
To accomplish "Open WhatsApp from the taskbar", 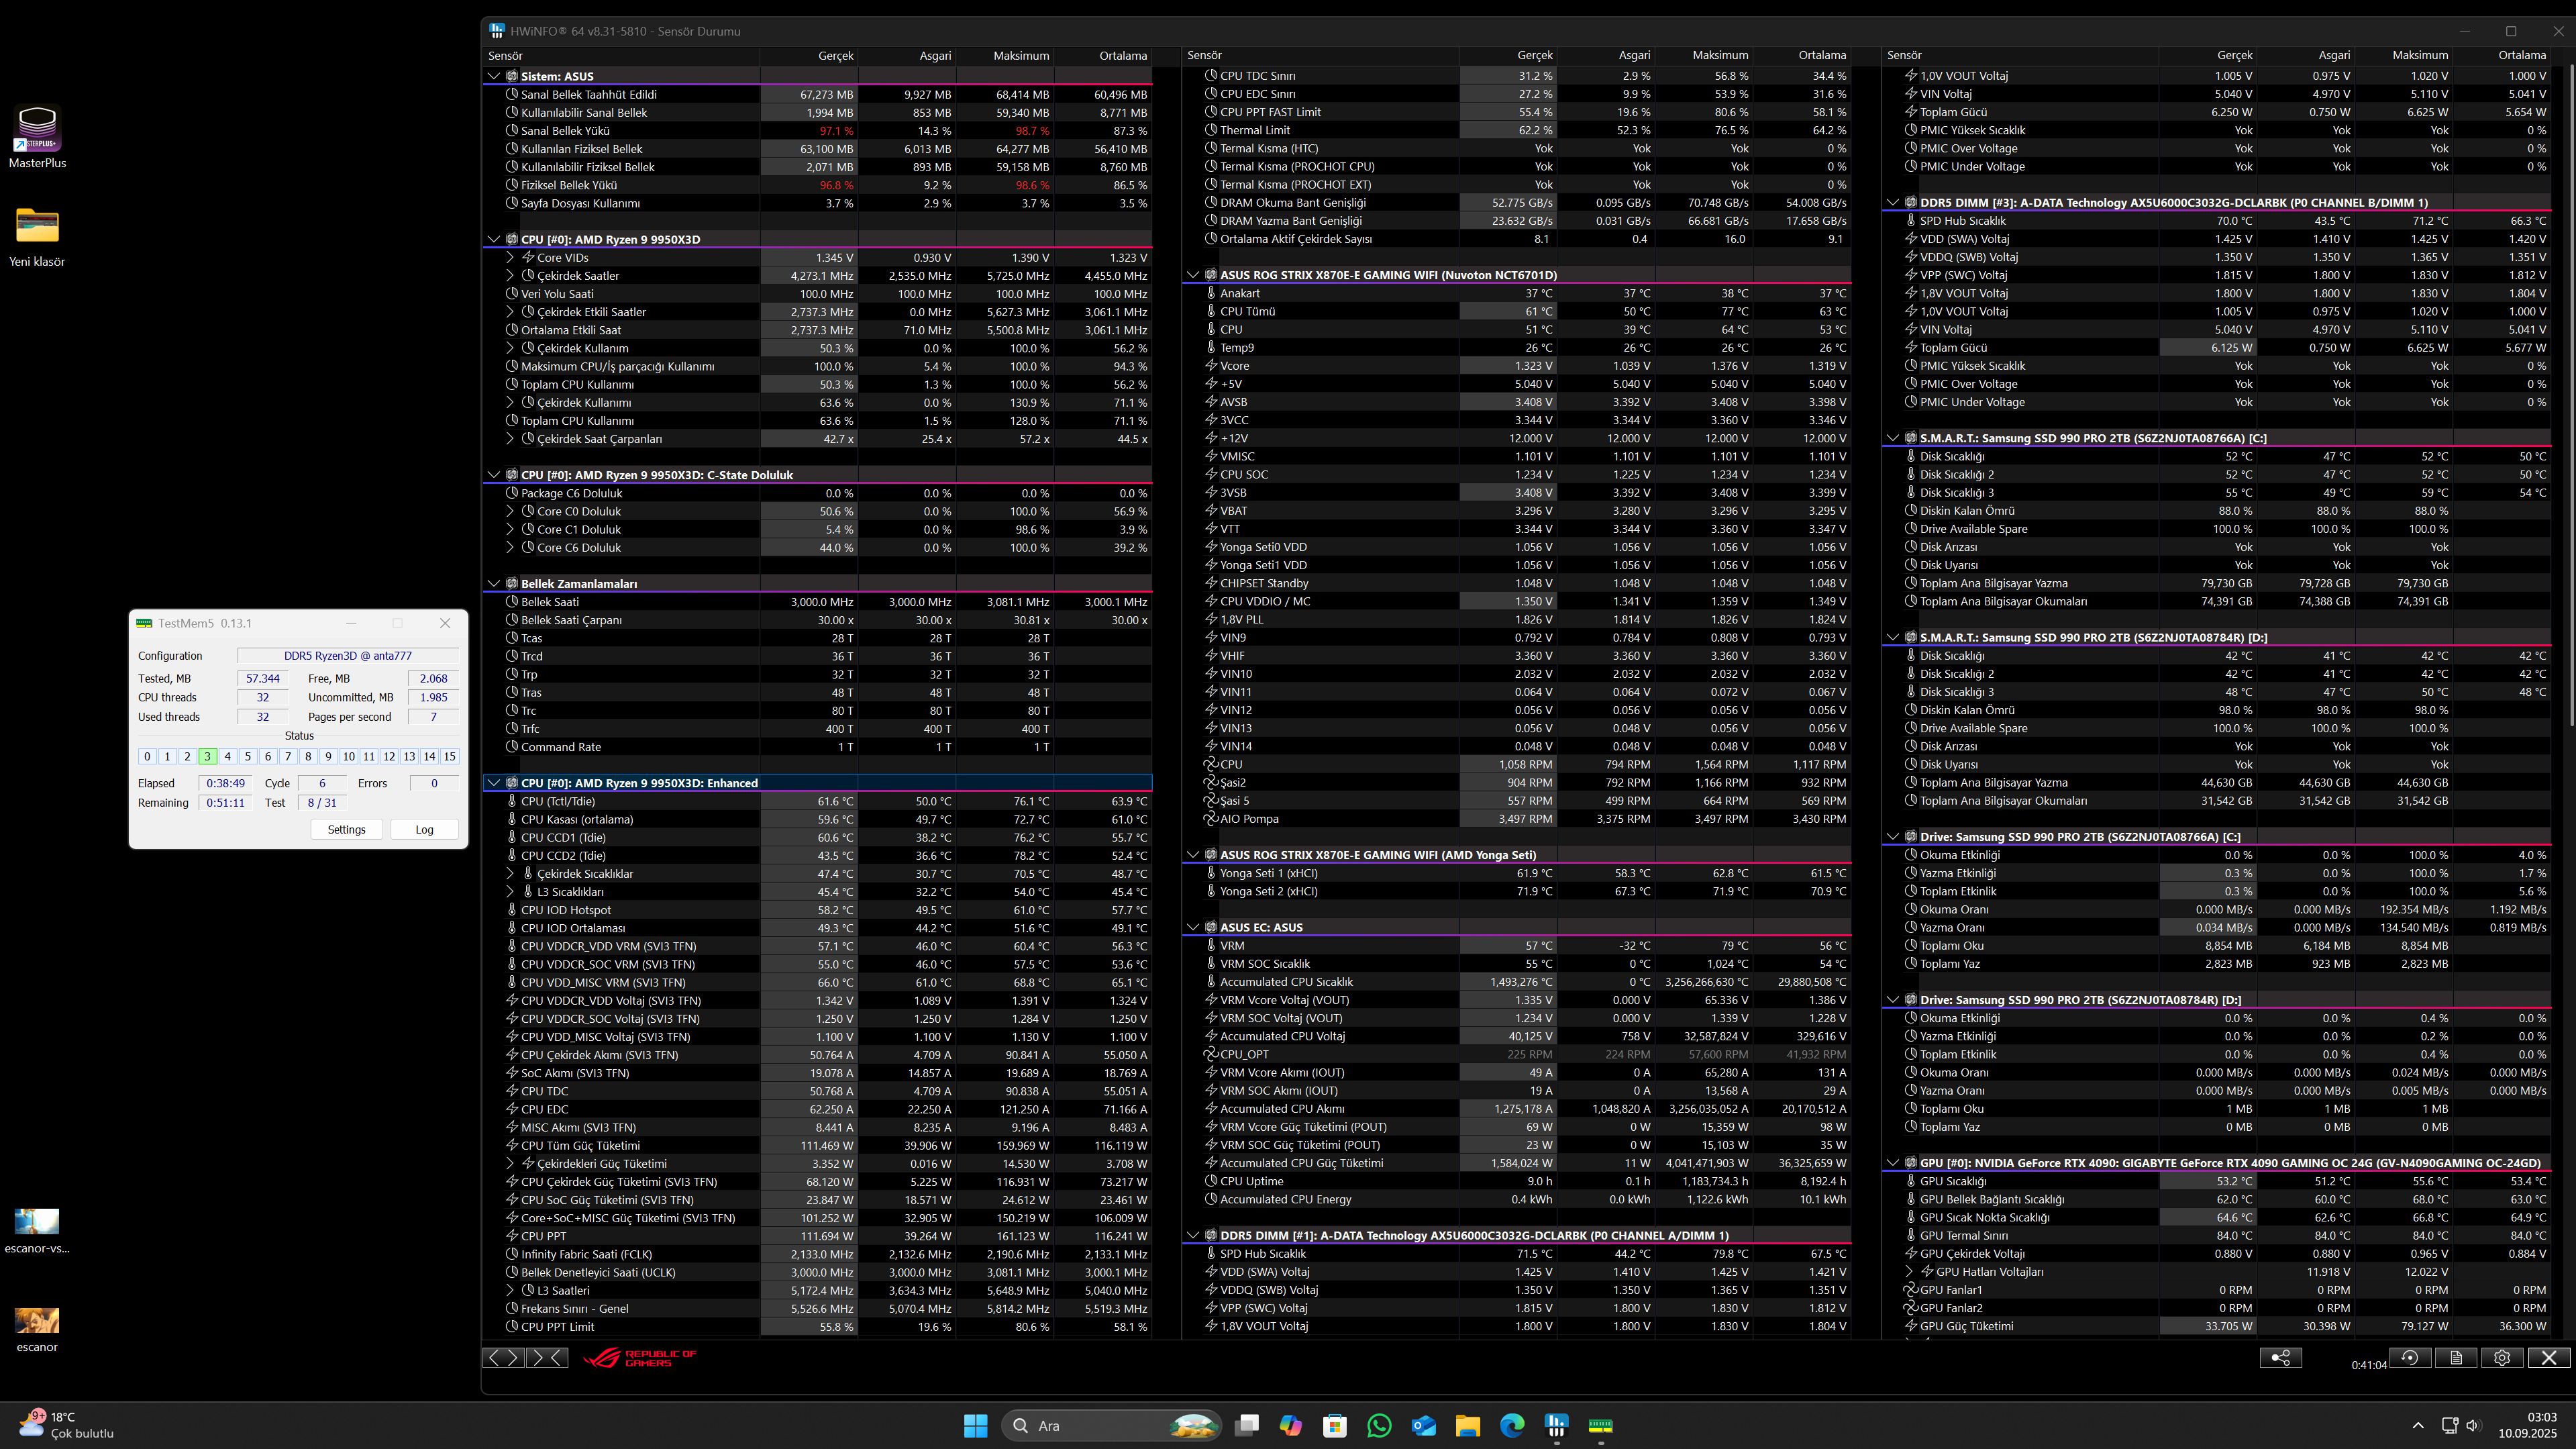I will 1379,1425.
